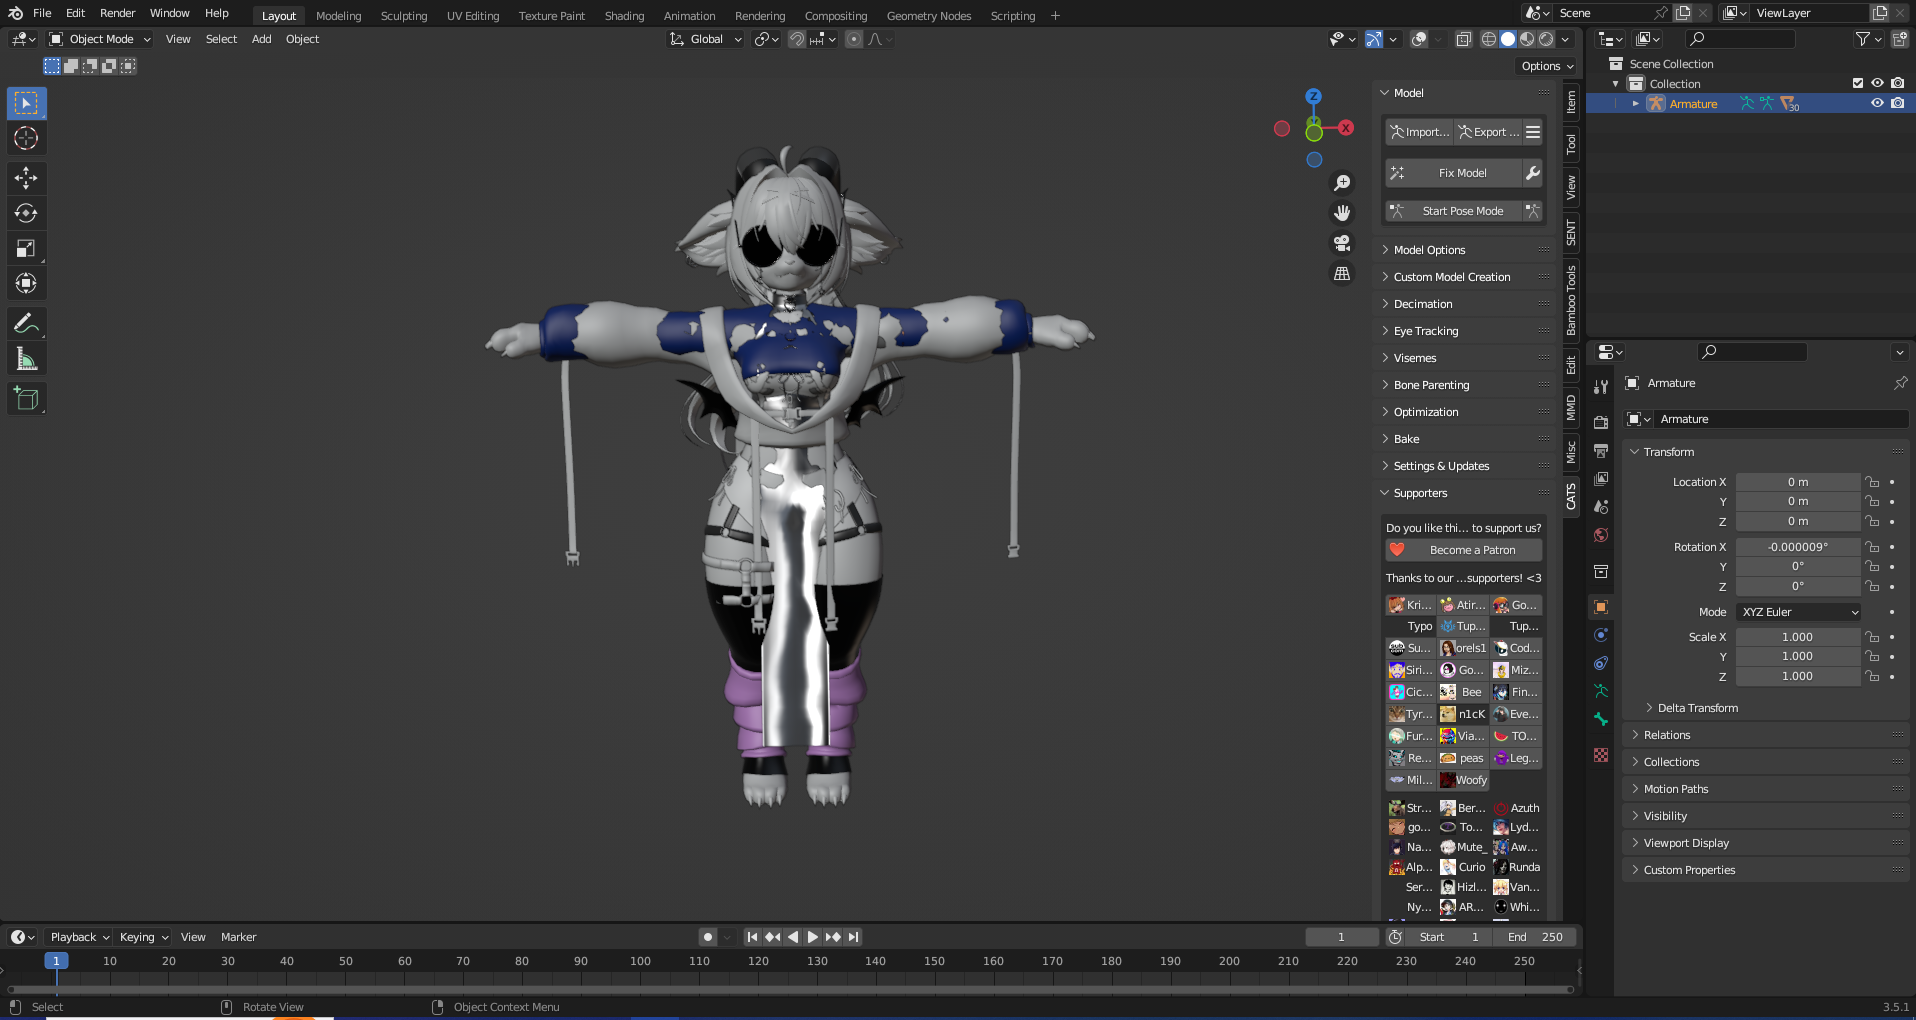Select the Move tool in toolbar
Viewport: 1916px width, 1020px height.
coord(26,178)
